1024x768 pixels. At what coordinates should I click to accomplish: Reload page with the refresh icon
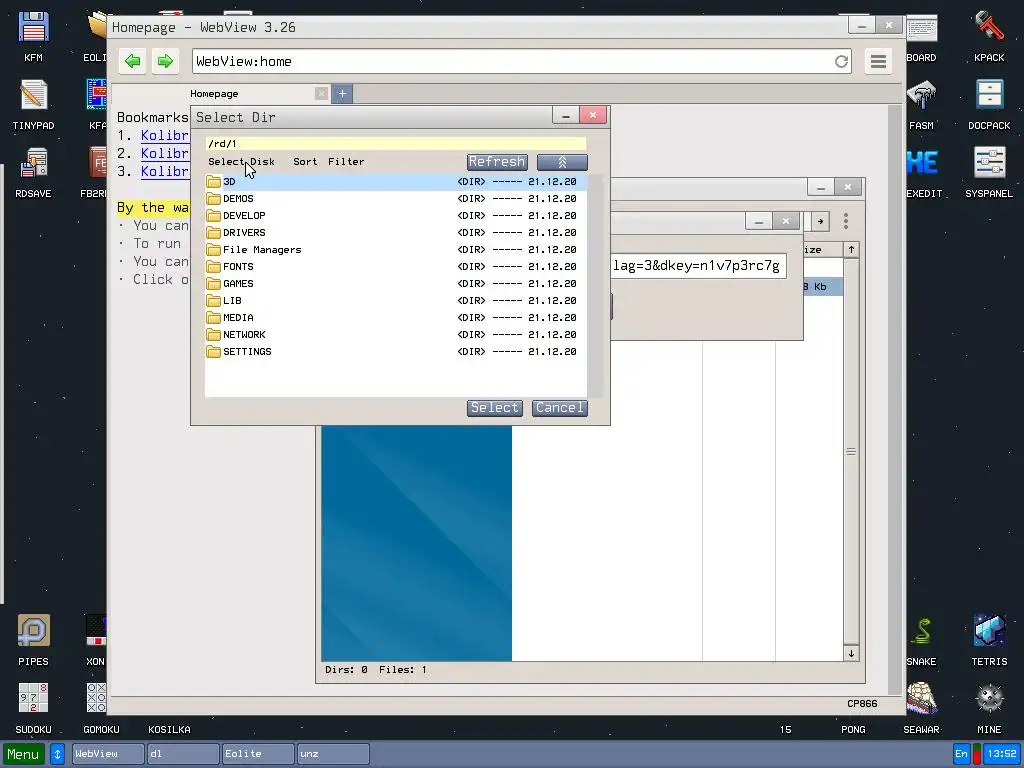point(841,61)
